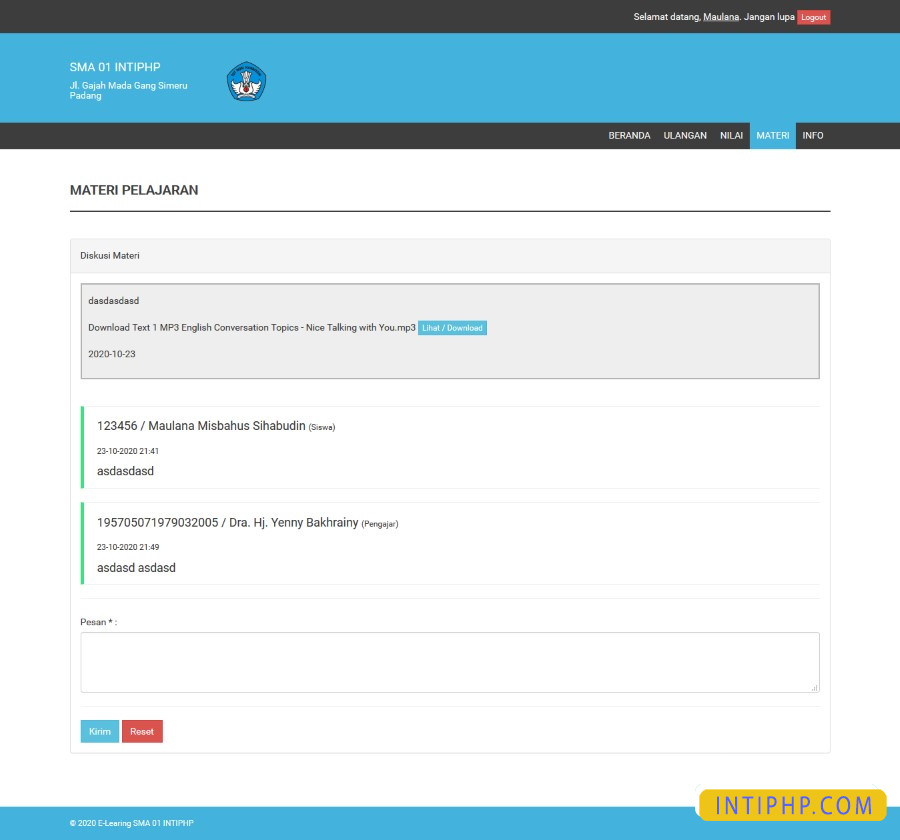Click Lihat / Download for the MP3 material
The image size is (900, 840).
click(452, 327)
